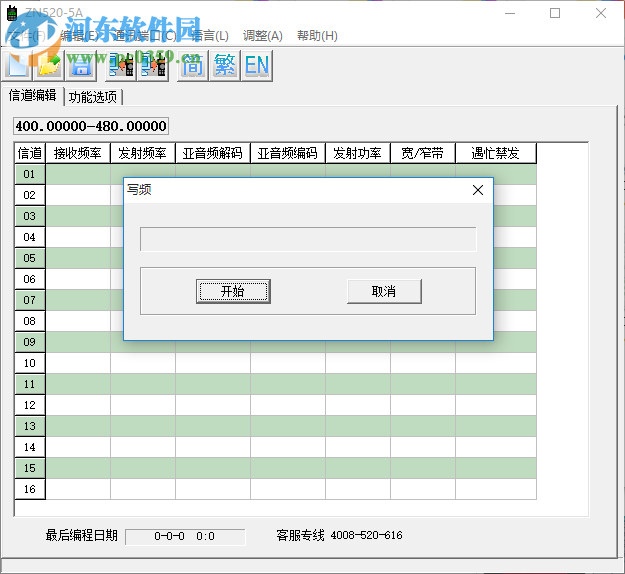This screenshot has height=574, width=625.
Task: Select channel row 16
Action: click(x=30, y=489)
